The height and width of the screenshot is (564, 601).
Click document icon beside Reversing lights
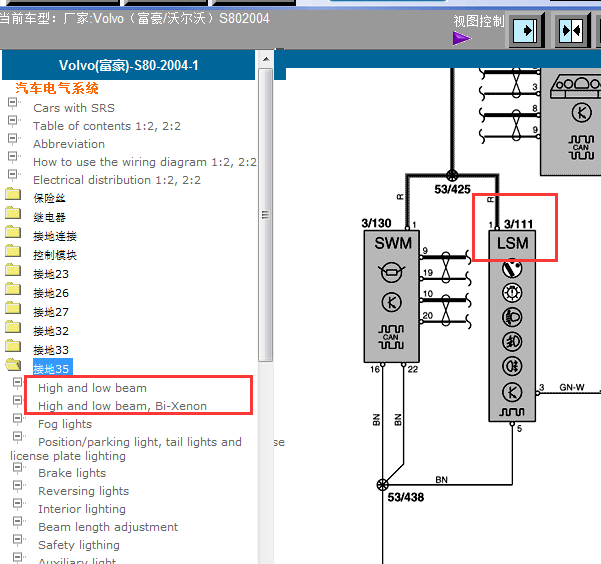coord(18,486)
